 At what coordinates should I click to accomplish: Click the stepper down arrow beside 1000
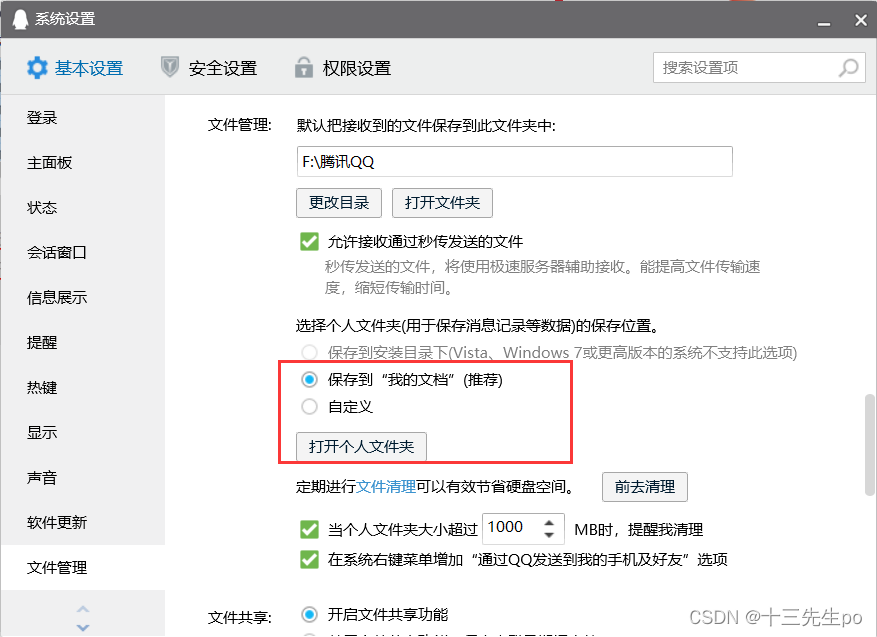548,534
